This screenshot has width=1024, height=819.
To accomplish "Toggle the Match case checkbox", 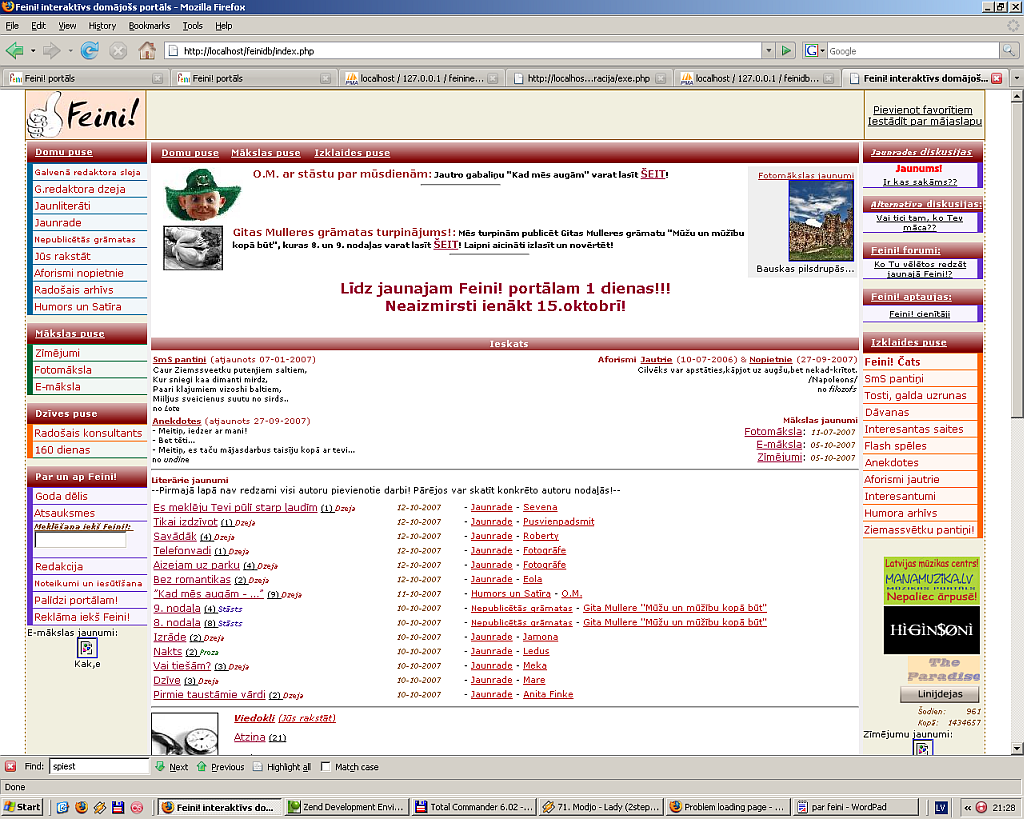I will [325, 767].
